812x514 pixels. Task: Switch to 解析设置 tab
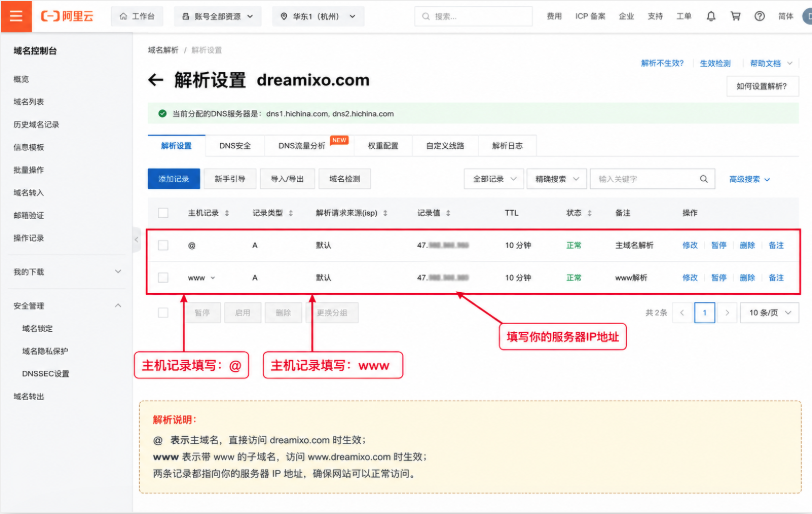point(176,146)
